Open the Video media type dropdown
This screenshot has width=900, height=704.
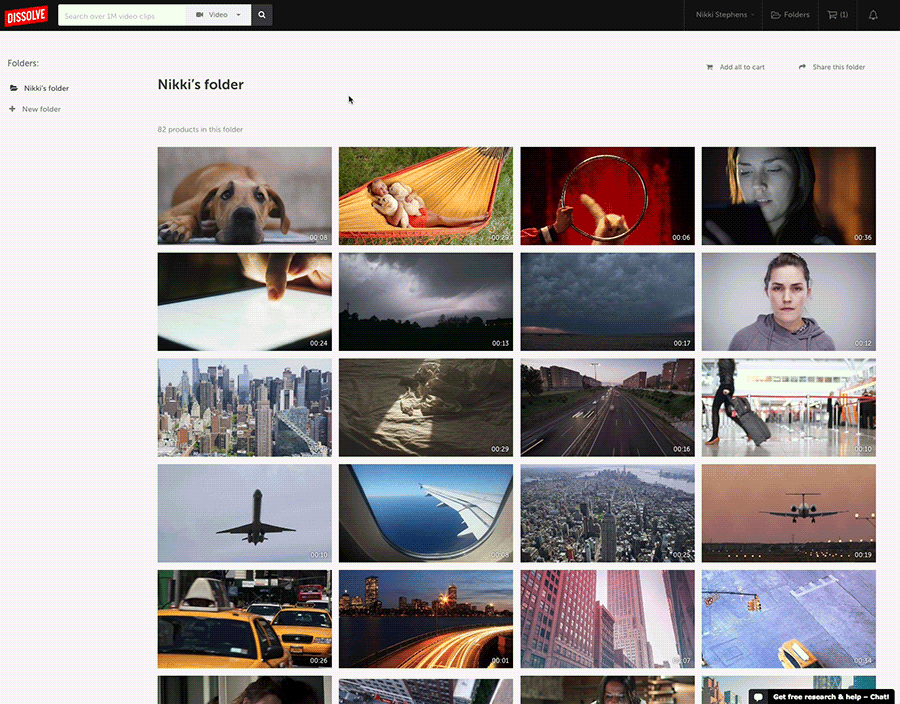tap(218, 15)
